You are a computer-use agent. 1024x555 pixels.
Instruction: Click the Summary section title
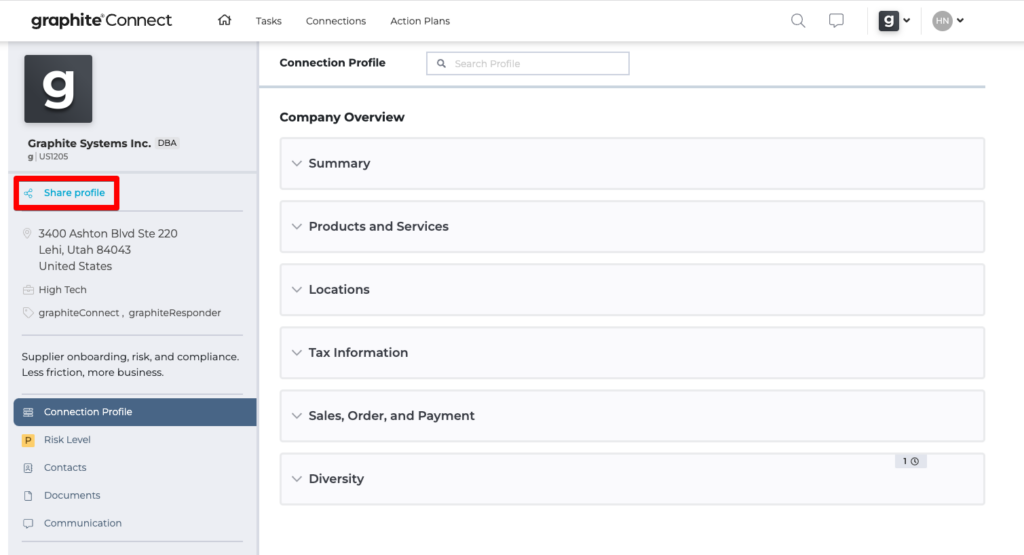point(340,163)
